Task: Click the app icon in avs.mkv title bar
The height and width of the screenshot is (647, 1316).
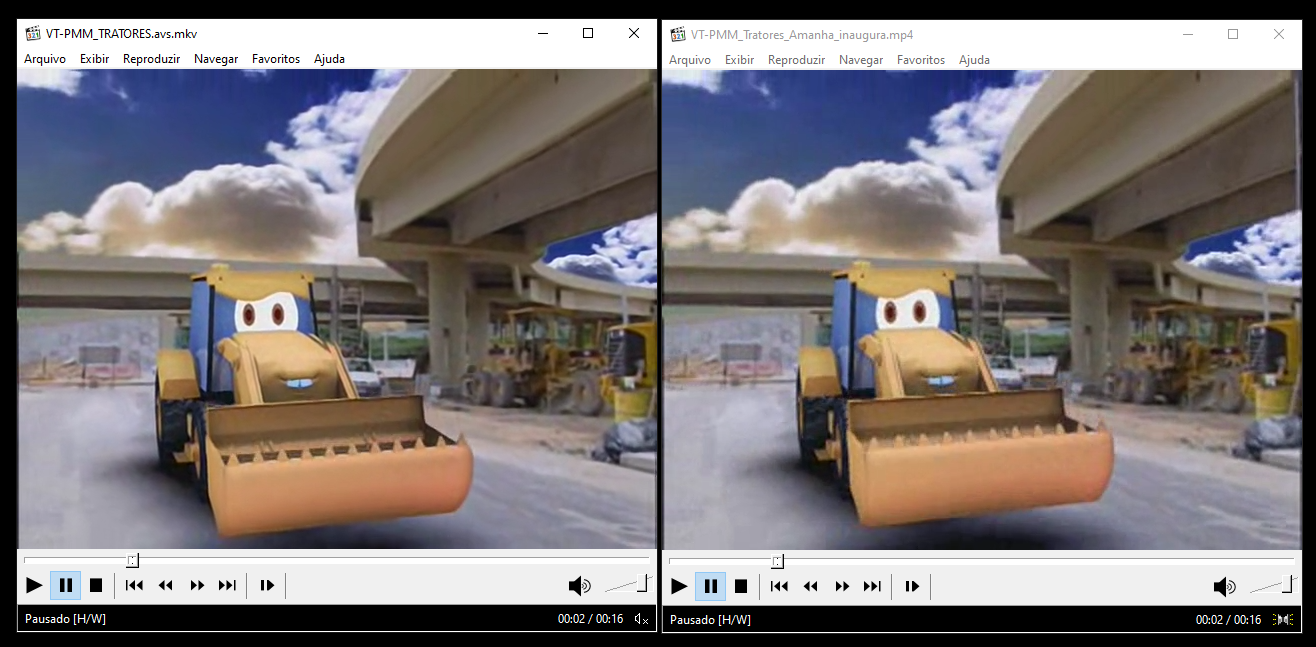Action: [33, 33]
